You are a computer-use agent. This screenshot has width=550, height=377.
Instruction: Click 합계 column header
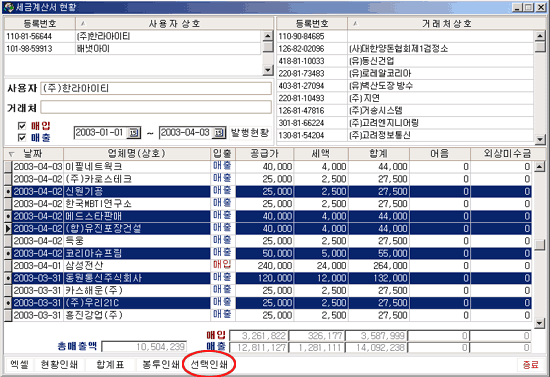pyautogui.click(x=378, y=154)
